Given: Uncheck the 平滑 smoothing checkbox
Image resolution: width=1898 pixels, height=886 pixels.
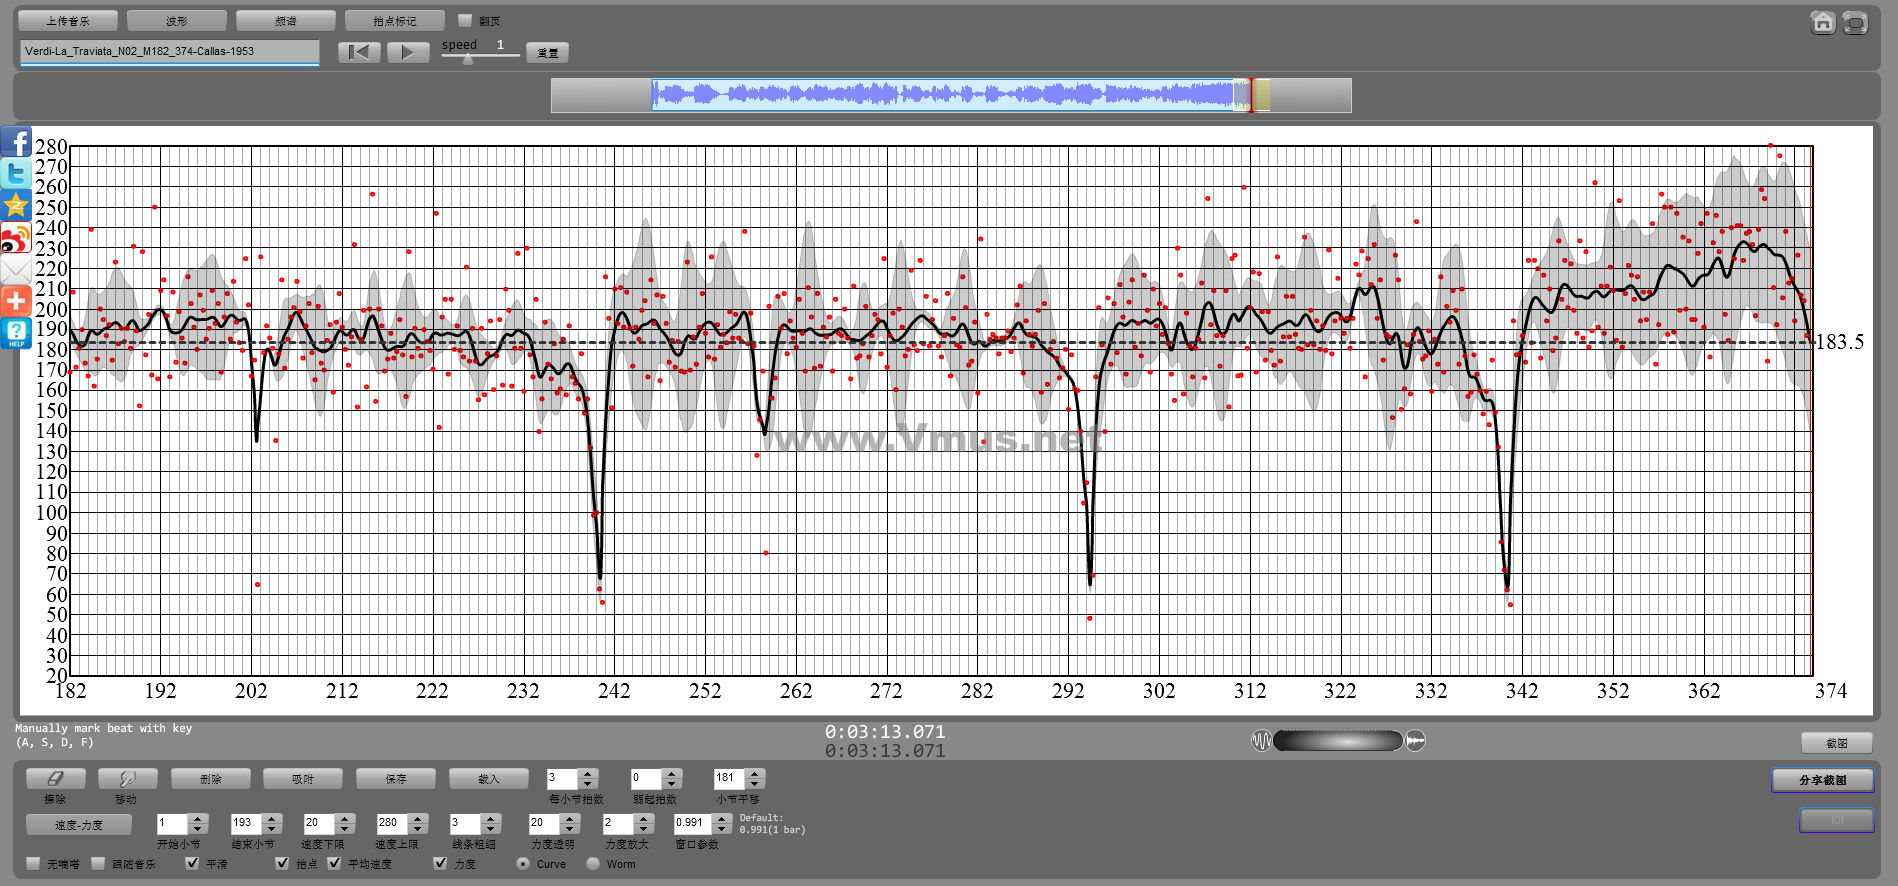Looking at the screenshot, I should (192, 863).
